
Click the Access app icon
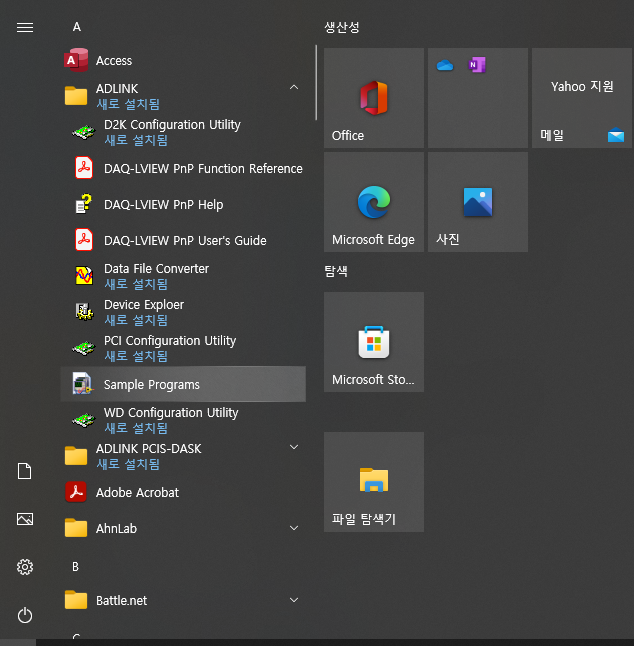tap(76, 60)
